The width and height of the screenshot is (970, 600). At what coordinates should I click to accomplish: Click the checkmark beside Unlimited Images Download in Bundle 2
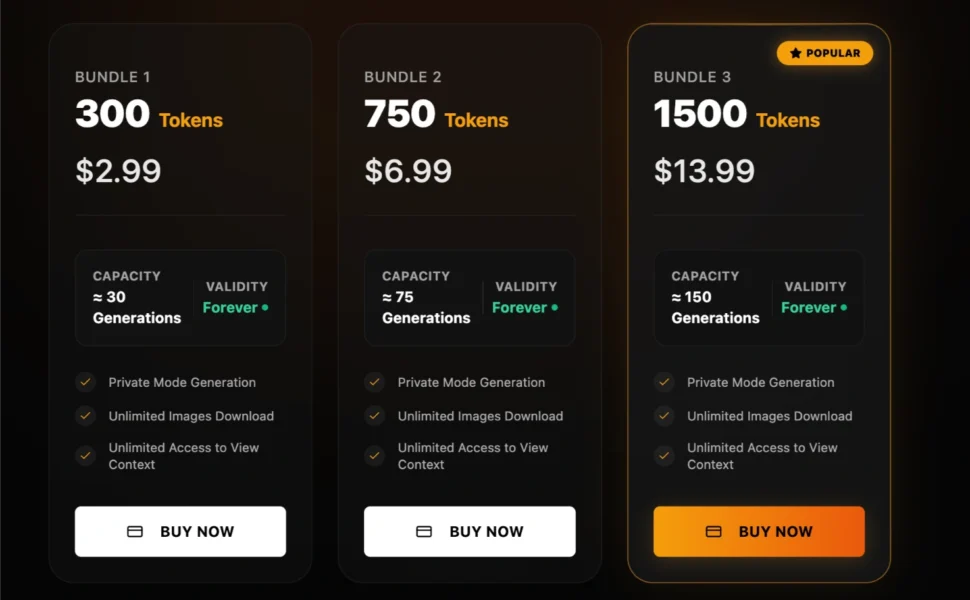[375, 416]
